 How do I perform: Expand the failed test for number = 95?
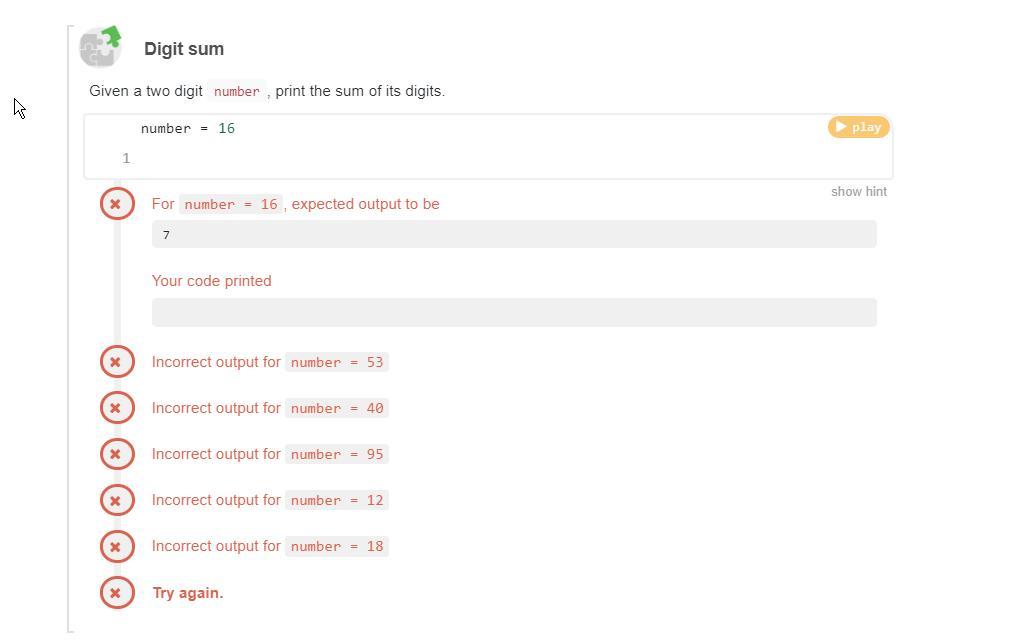[270, 454]
